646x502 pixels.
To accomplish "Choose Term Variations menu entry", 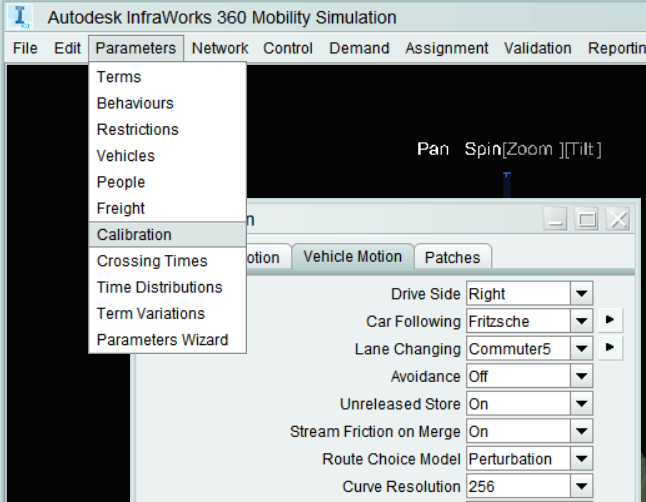I will pos(167,314).
